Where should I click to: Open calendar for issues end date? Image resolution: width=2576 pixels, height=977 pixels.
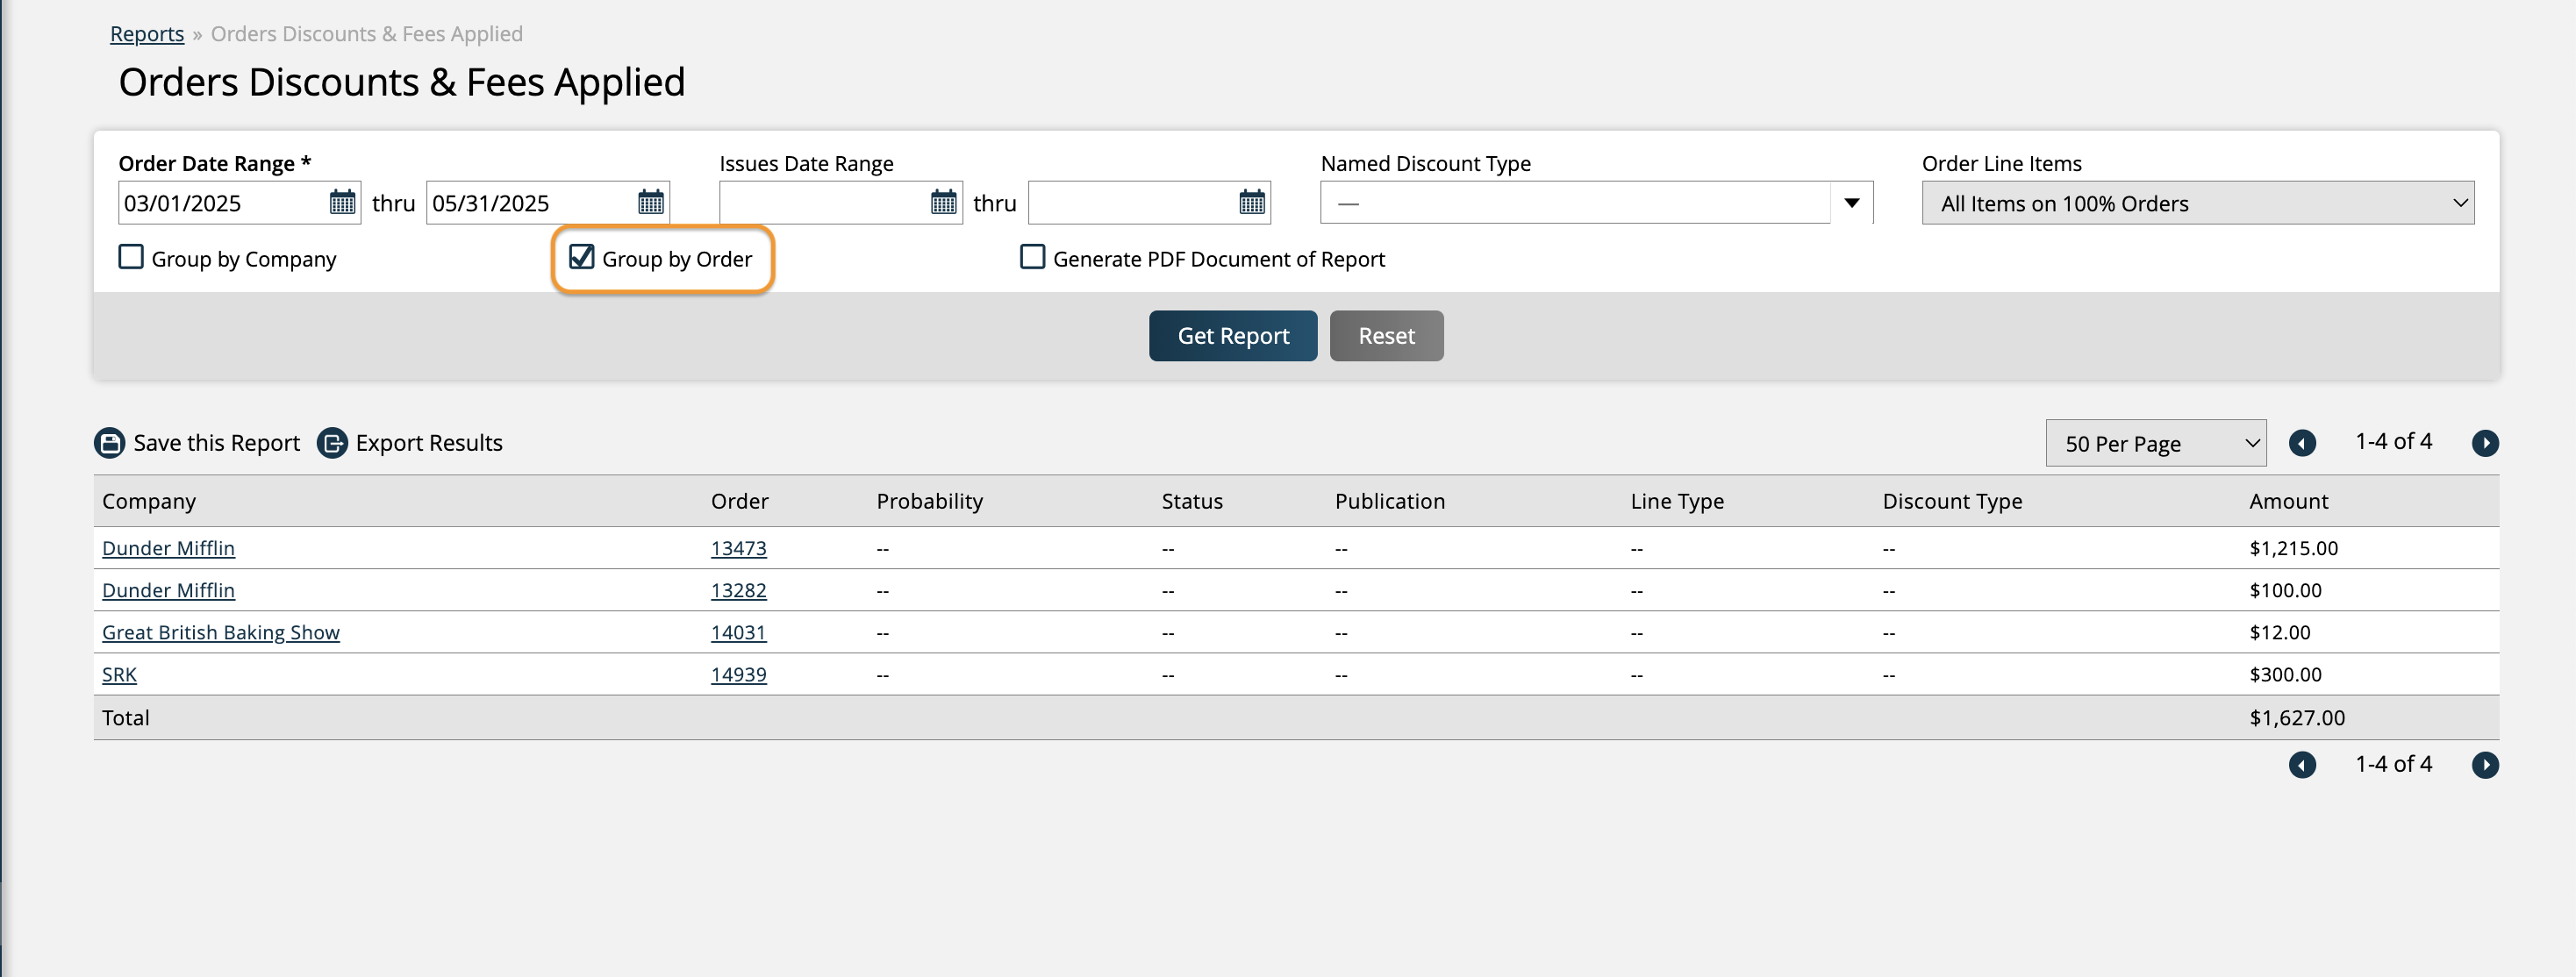(1251, 203)
